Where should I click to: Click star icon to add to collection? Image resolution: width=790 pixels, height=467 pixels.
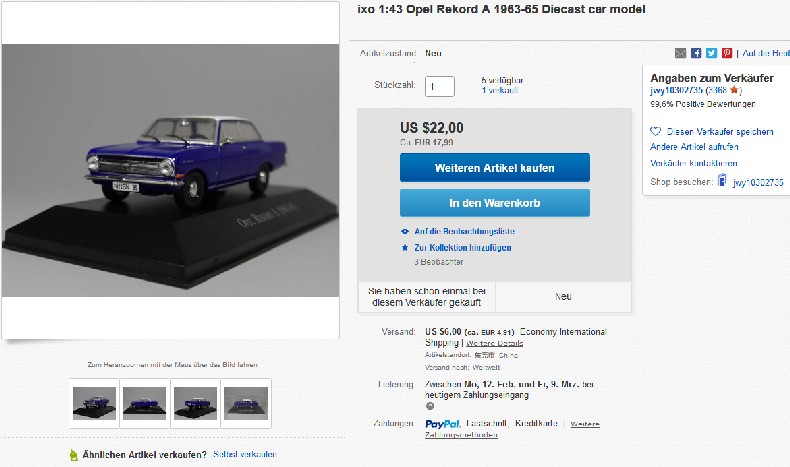(x=405, y=247)
